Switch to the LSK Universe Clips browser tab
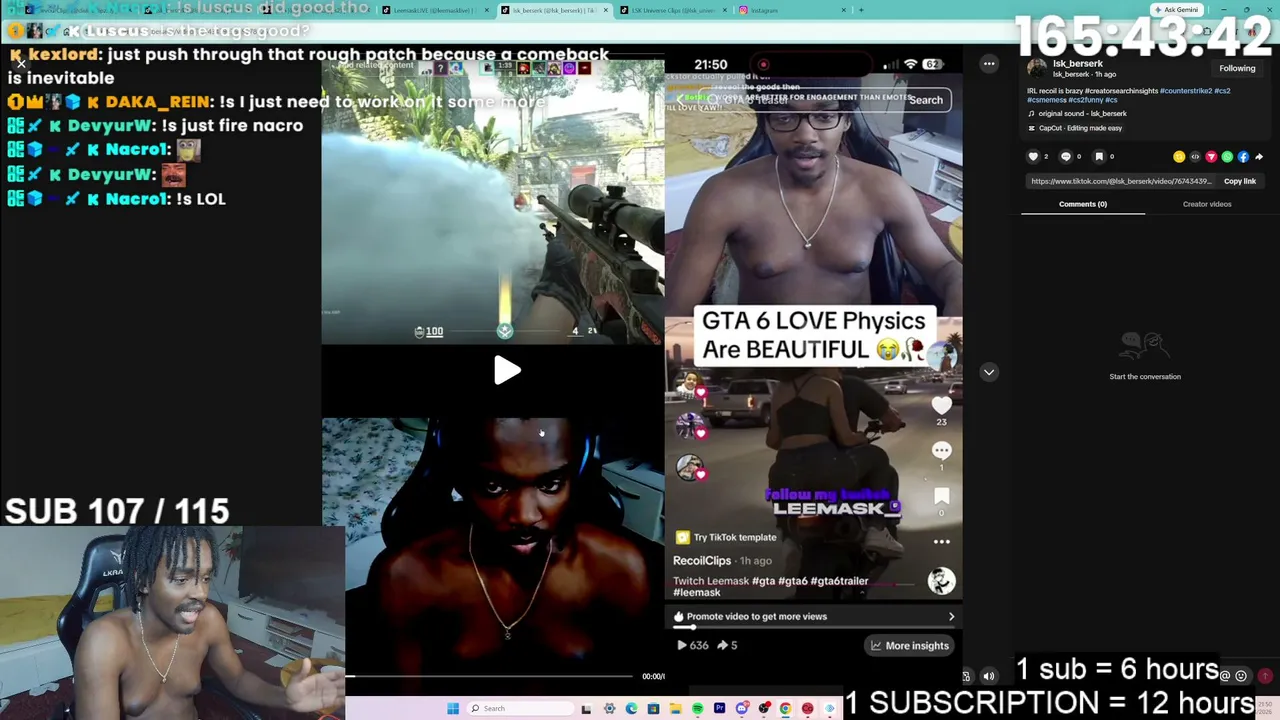The height and width of the screenshot is (720, 1280). (672, 10)
